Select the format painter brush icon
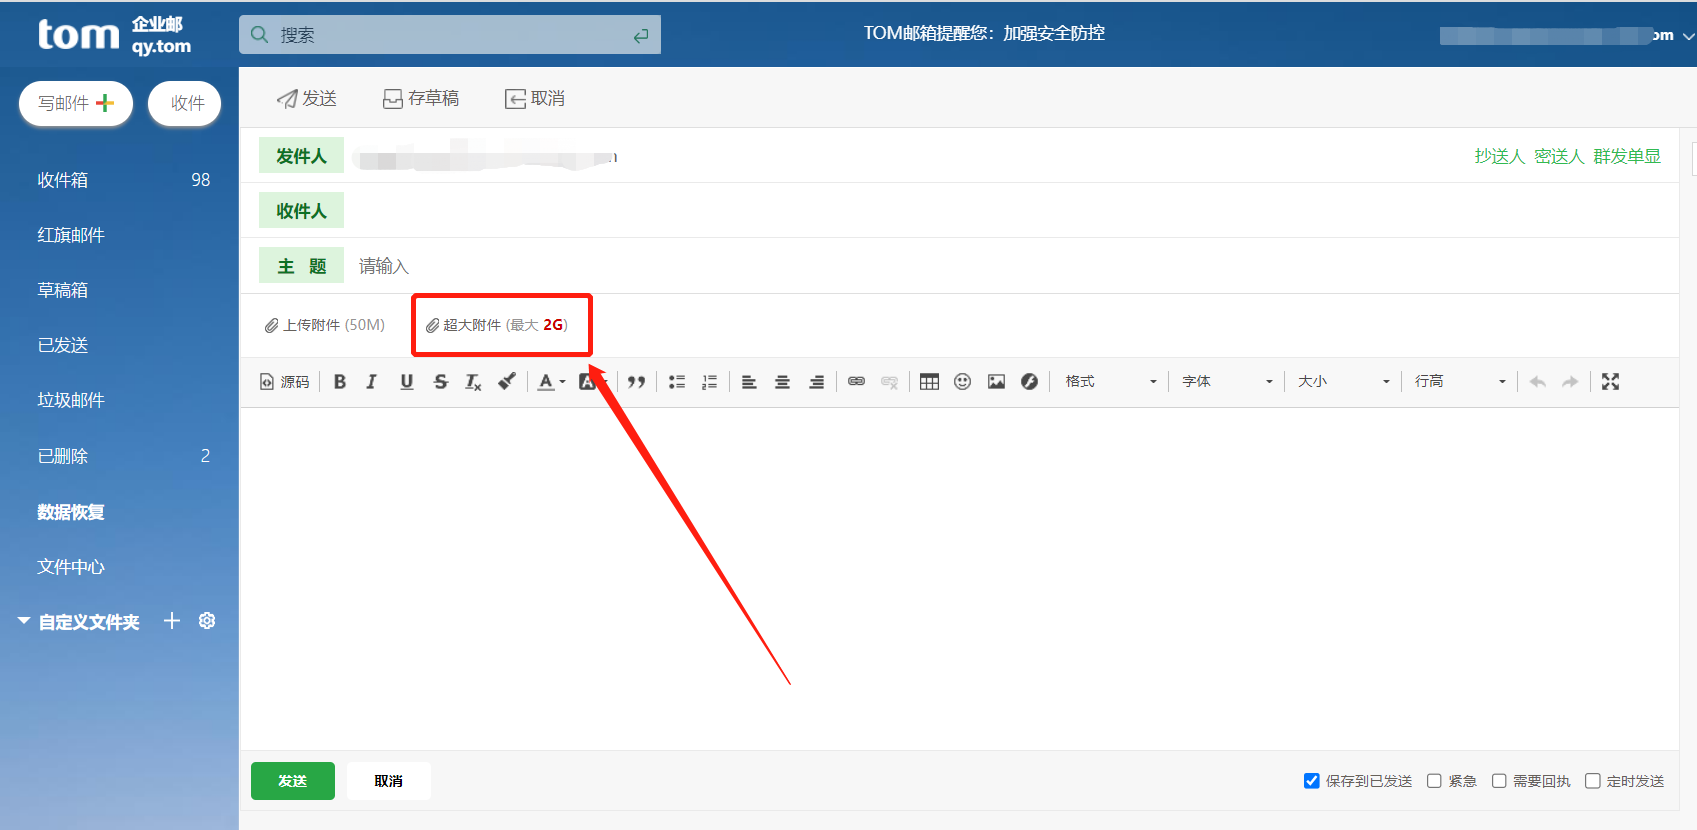This screenshot has height=830, width=1697. [507, 381]
